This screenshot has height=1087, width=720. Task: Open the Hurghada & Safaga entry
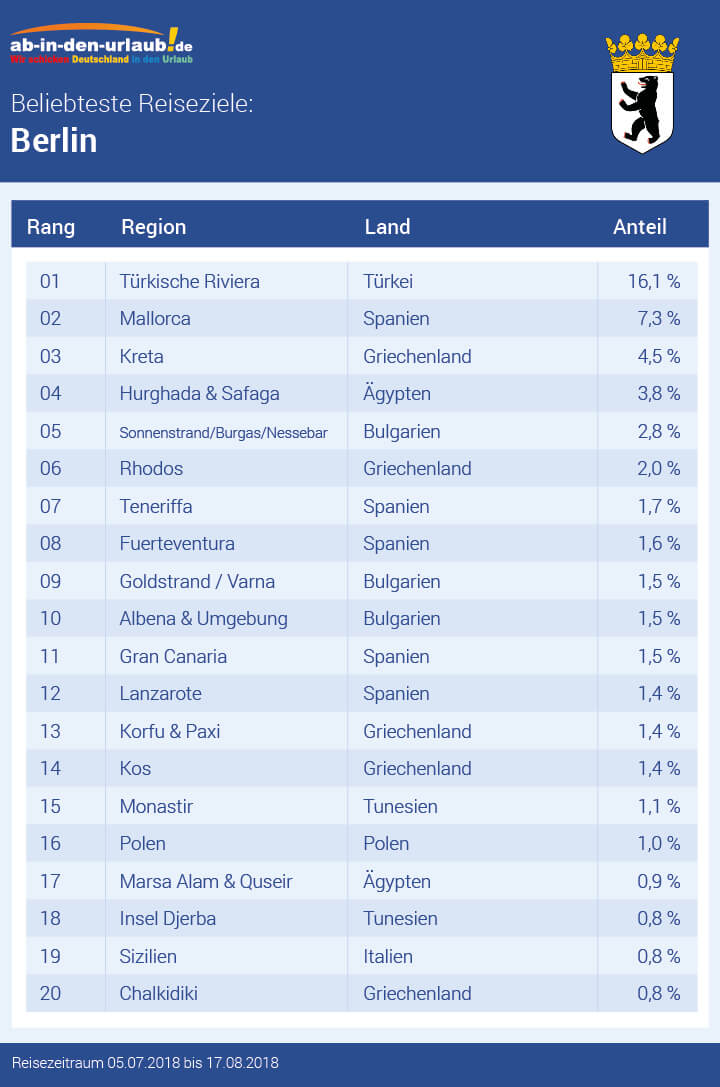tap(199, 394)
